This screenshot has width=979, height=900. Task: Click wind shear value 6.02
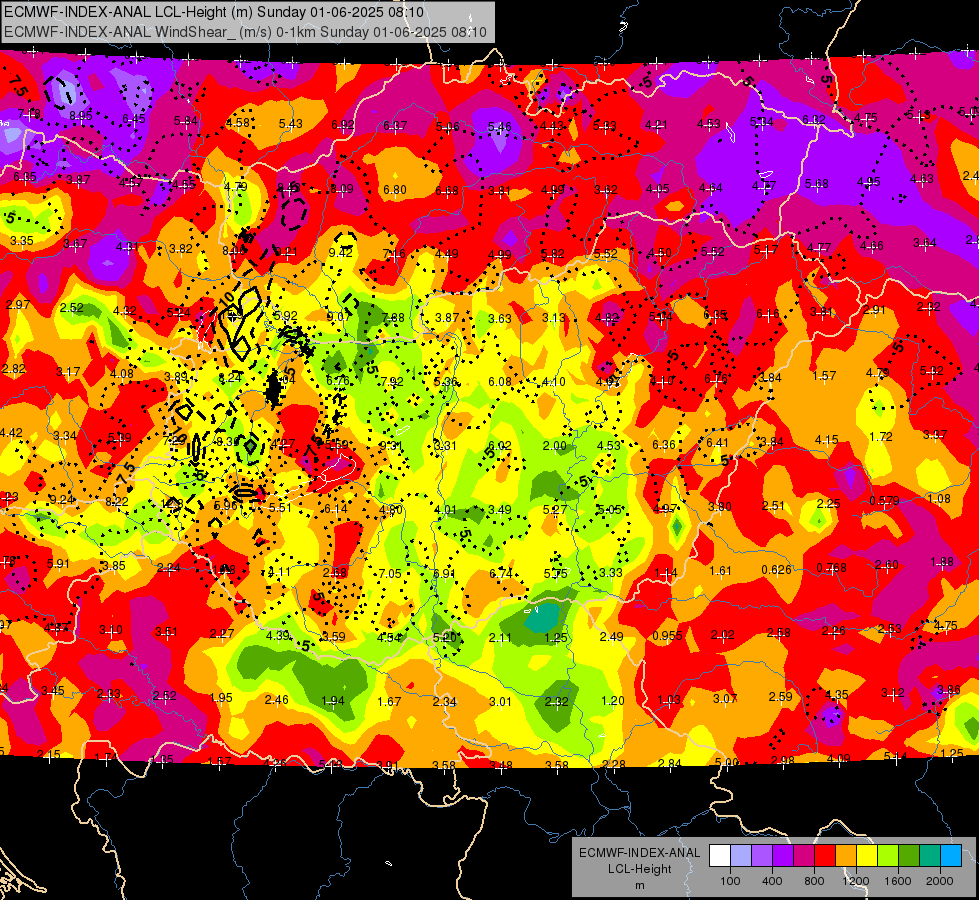(500, 445)
